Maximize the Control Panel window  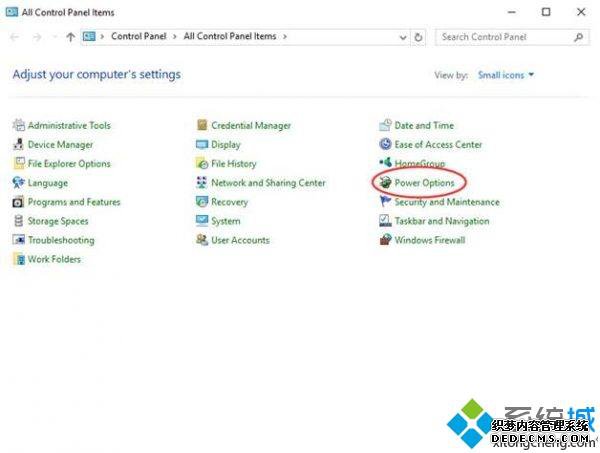(546, 12)
